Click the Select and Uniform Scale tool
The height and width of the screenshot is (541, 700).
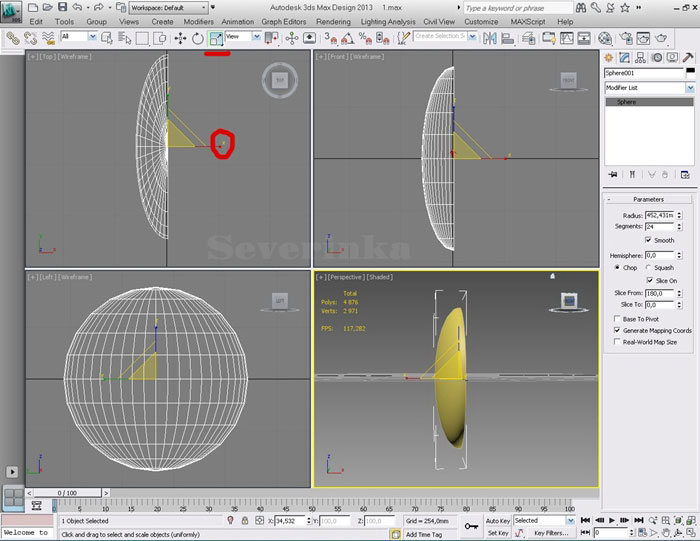point(215,38)
